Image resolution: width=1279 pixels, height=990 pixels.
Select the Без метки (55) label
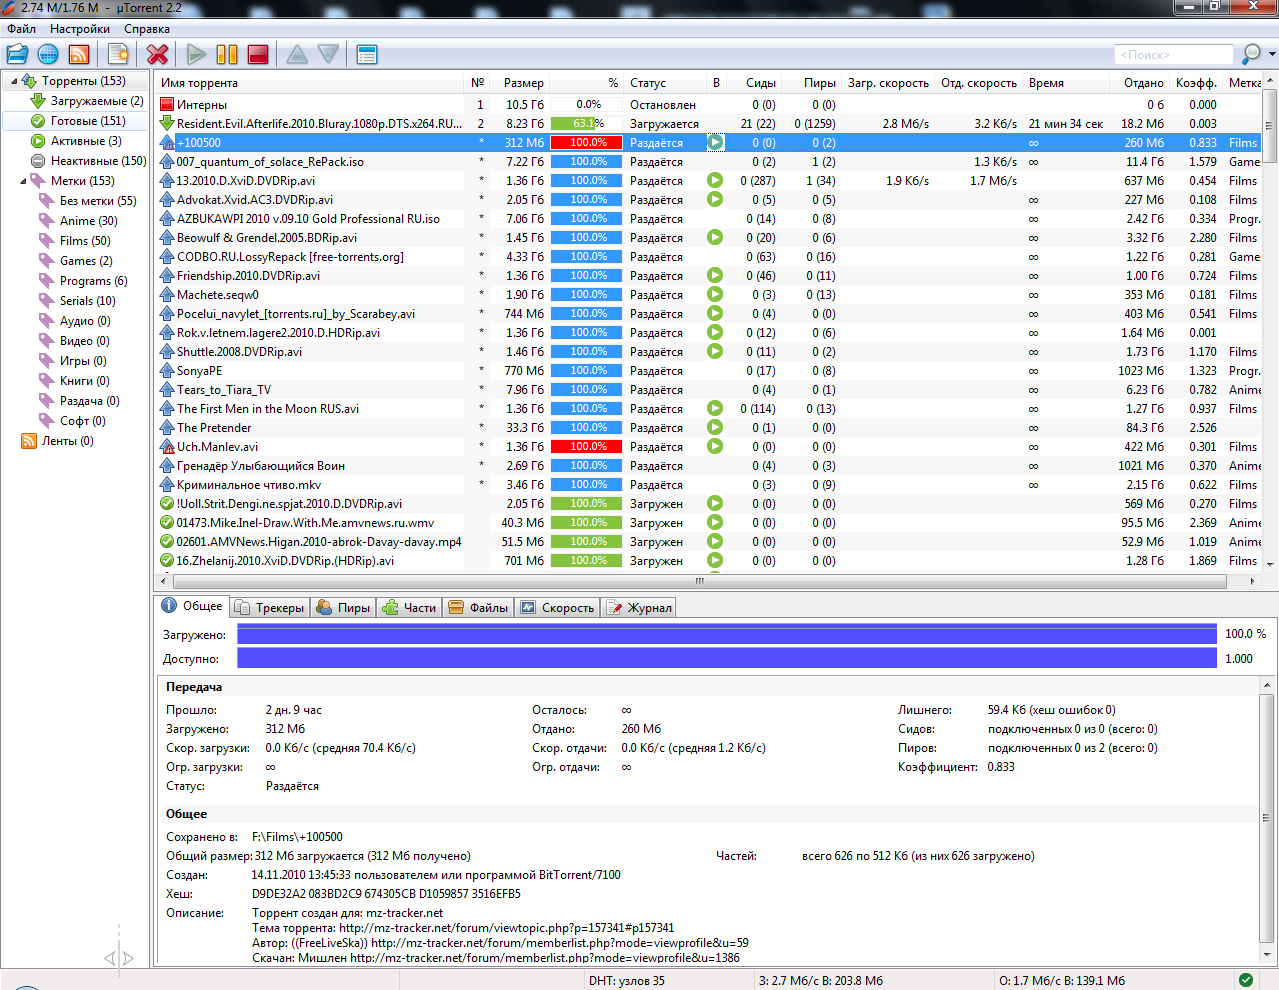click(88, 201)
